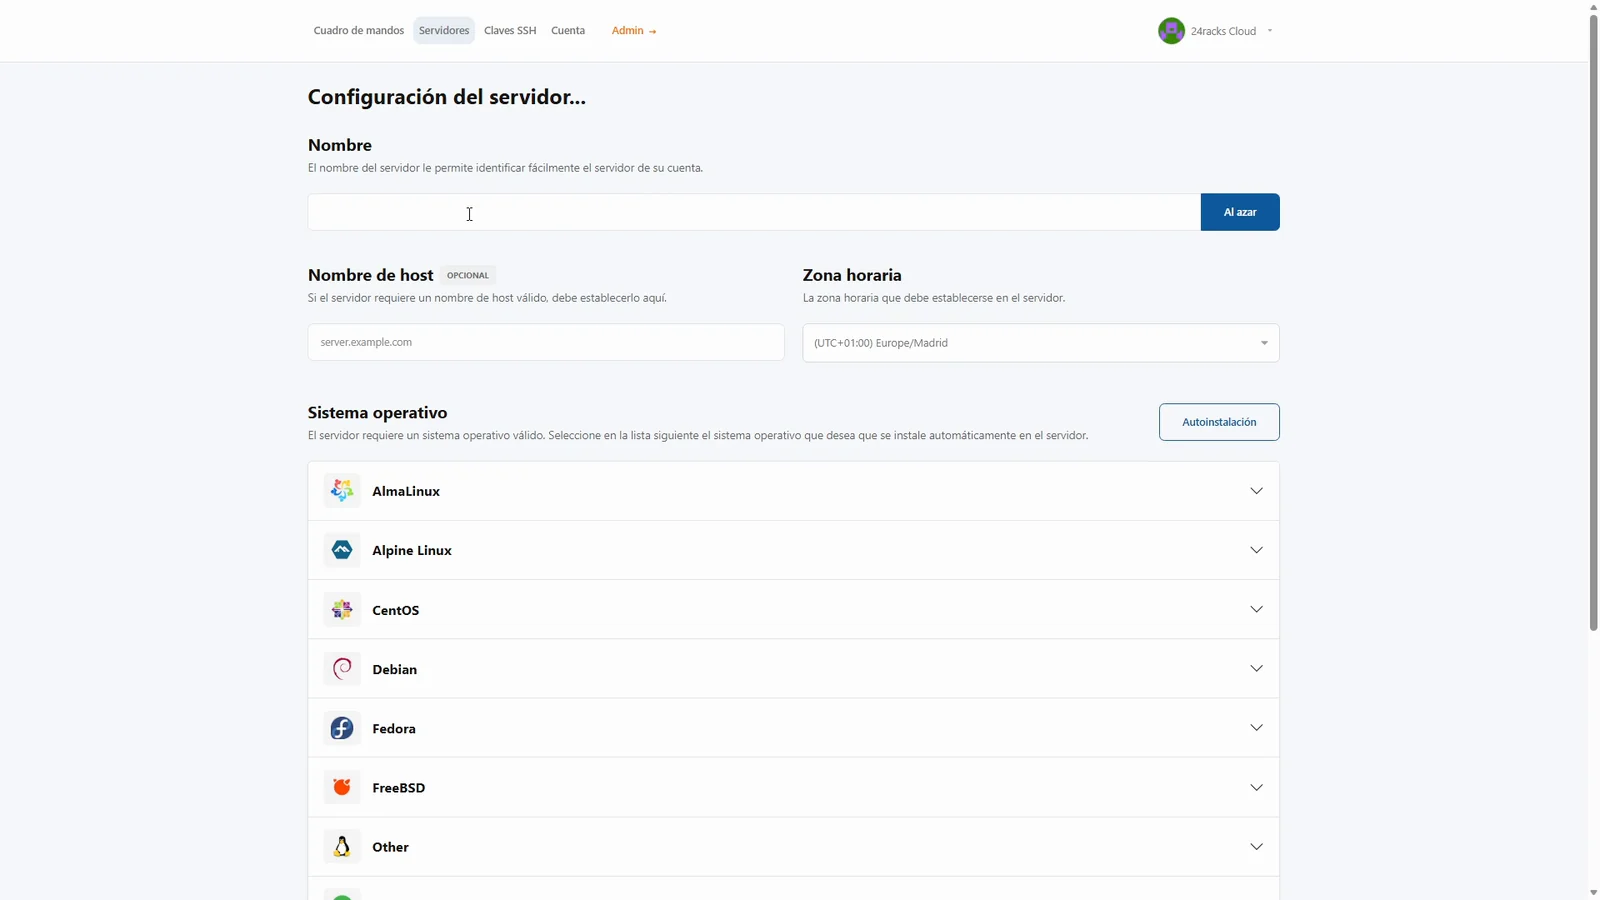1600x900 pixels.
Task: Focus the Nombre input field
Action: click(754, 212)
